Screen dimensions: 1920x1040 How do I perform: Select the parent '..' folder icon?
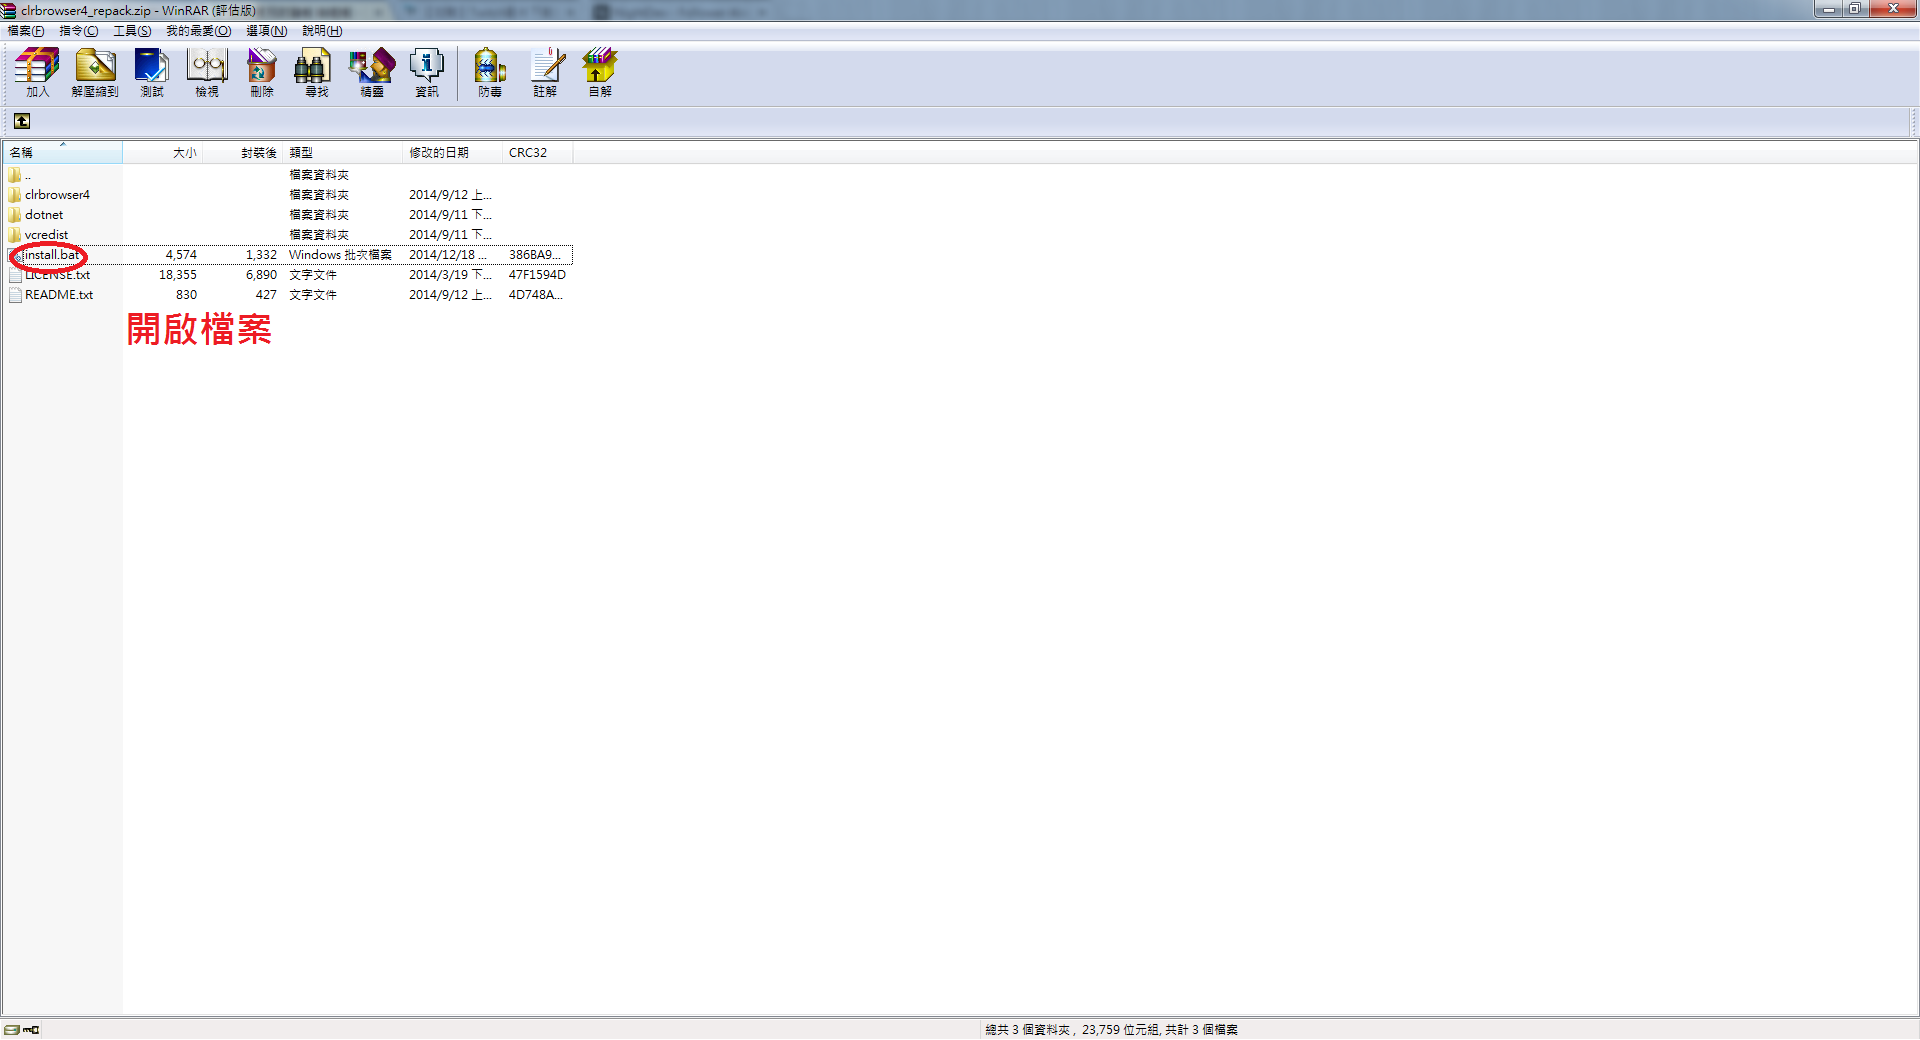pyautogui.click(x=15, y=175)
